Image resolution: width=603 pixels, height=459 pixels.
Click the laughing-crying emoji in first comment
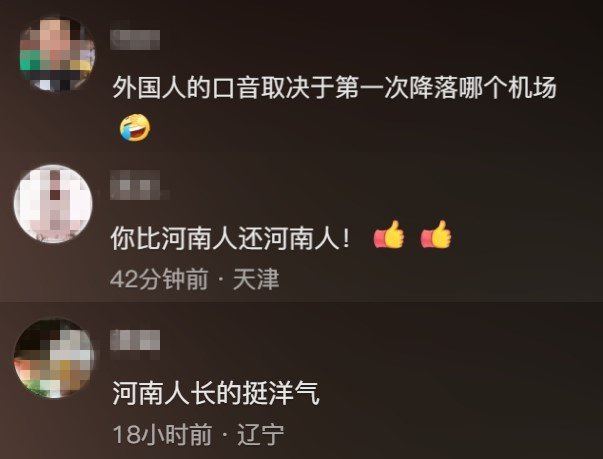(x=135, y=128)
